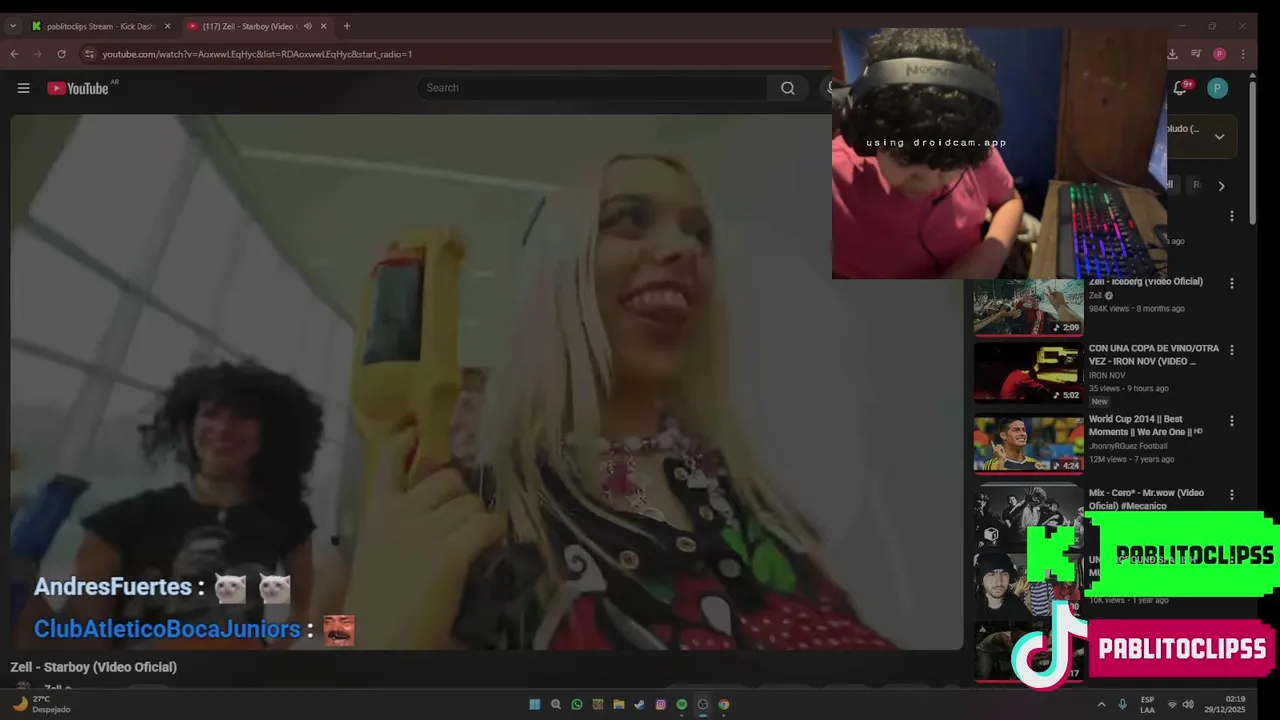Open options for the topmost sidebar video
1280x720 pixels.
[x=1232, y=216]
